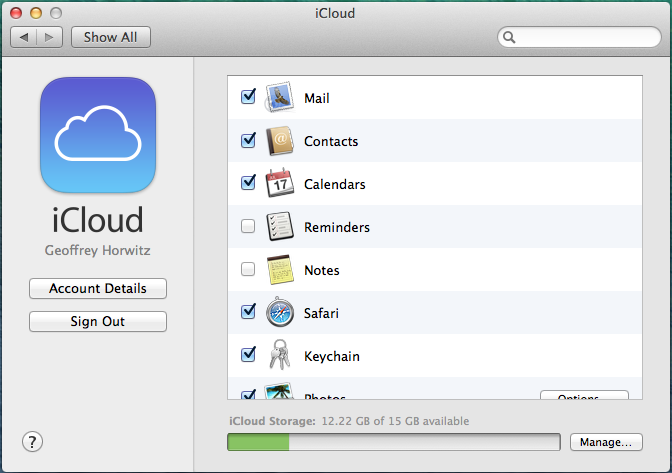Open help with the question mark button
Viewport: 672px width, 473px height.
(x=32, y=442)
